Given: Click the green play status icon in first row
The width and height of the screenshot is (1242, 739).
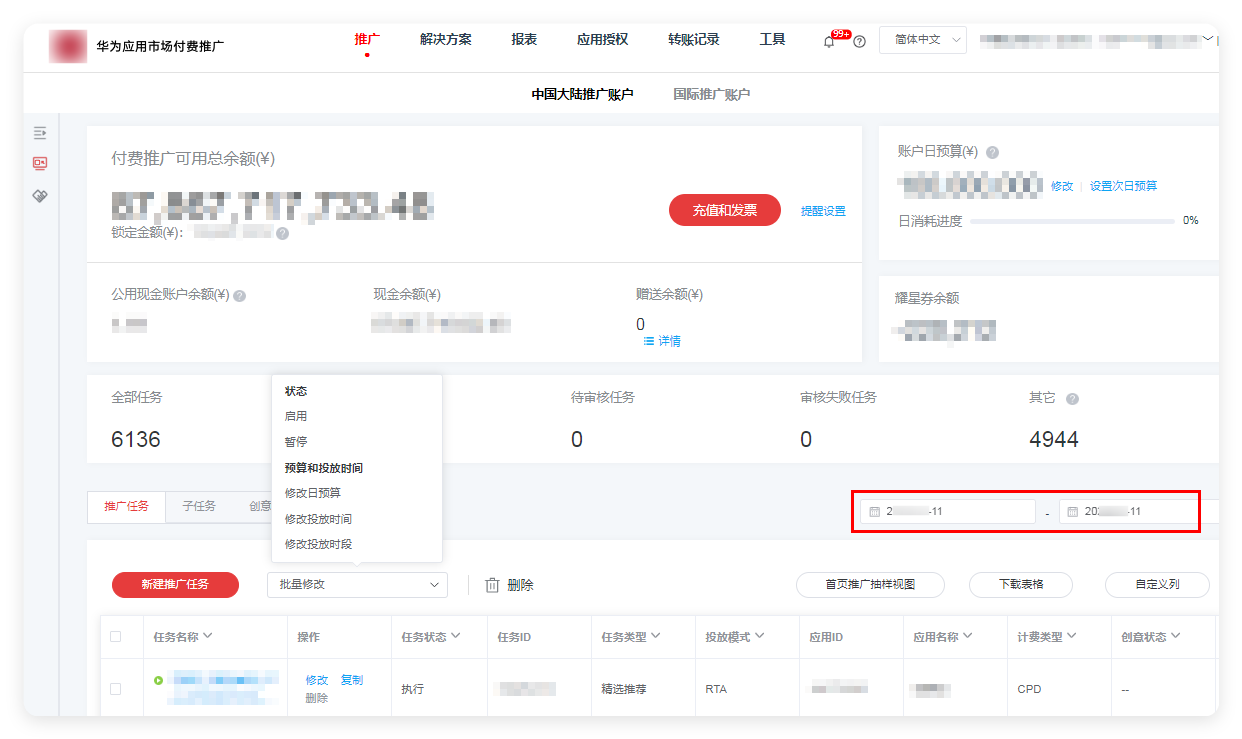Looking at the screenshot, I should click(x=158, y=680).
